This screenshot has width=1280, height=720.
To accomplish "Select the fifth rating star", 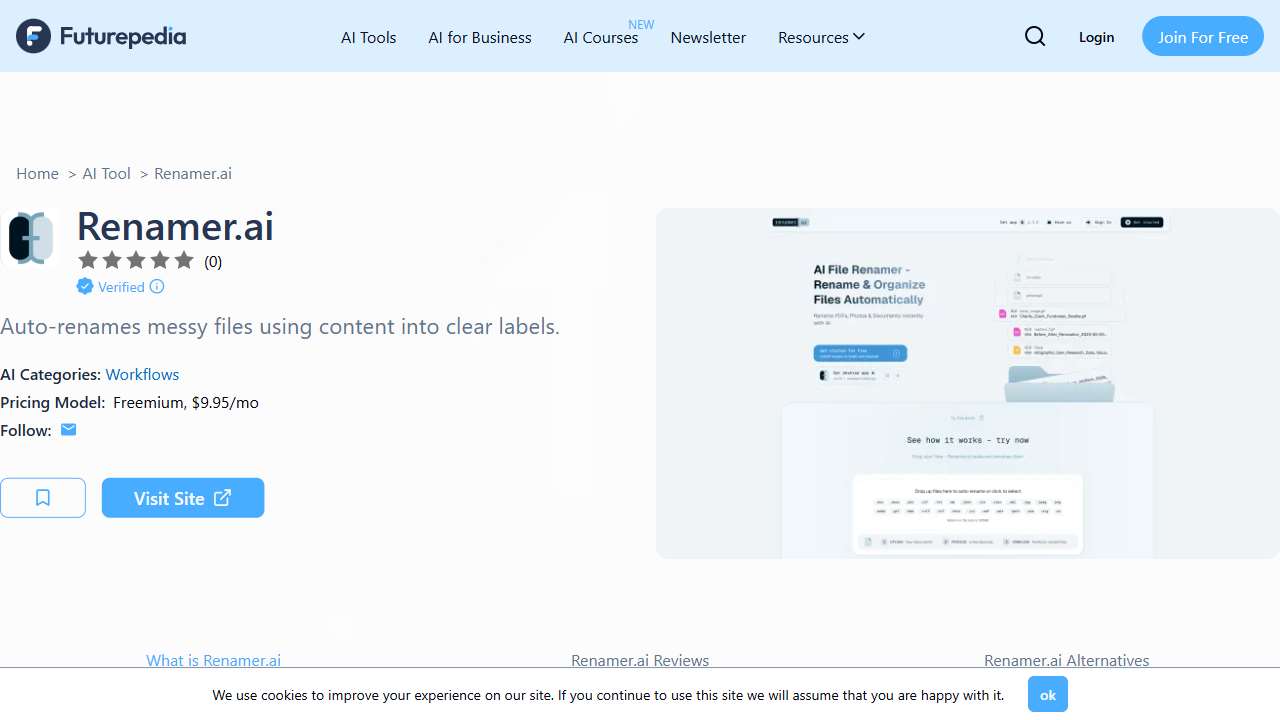I will [183, 260].
